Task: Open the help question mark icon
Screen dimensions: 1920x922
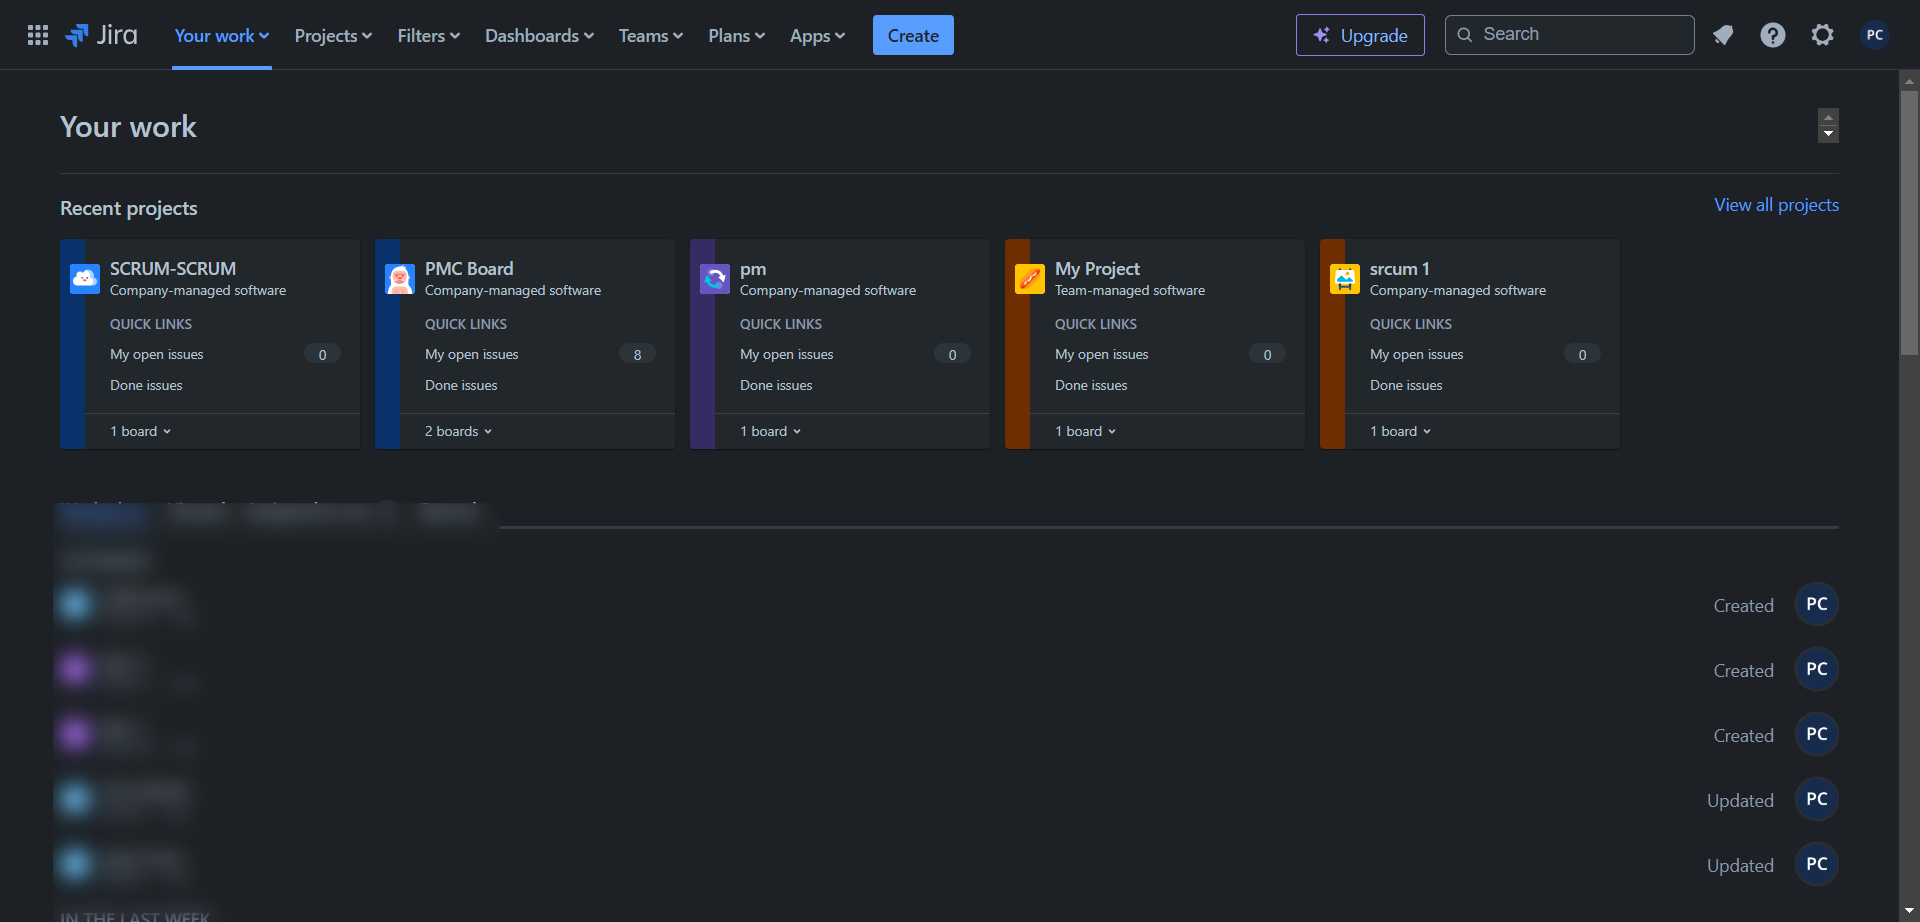Action: (1772, 35)
